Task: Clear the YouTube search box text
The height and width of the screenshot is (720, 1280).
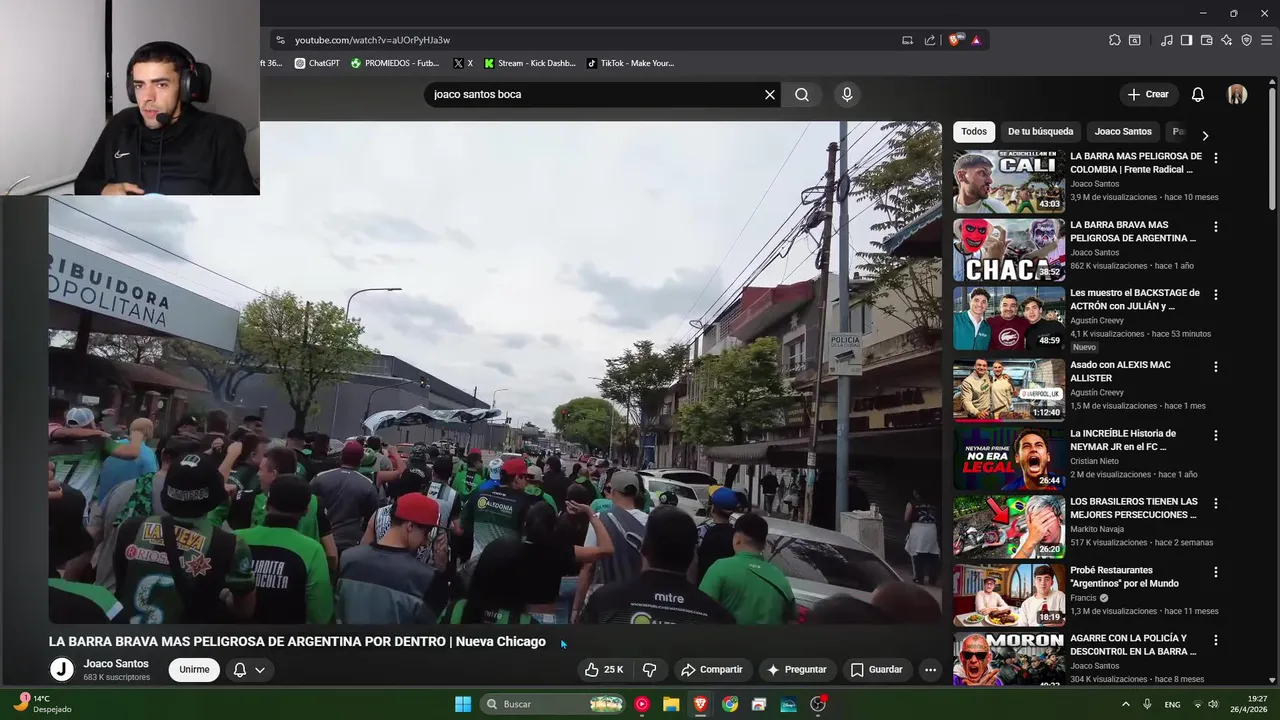Action: [x=770, y=95]
